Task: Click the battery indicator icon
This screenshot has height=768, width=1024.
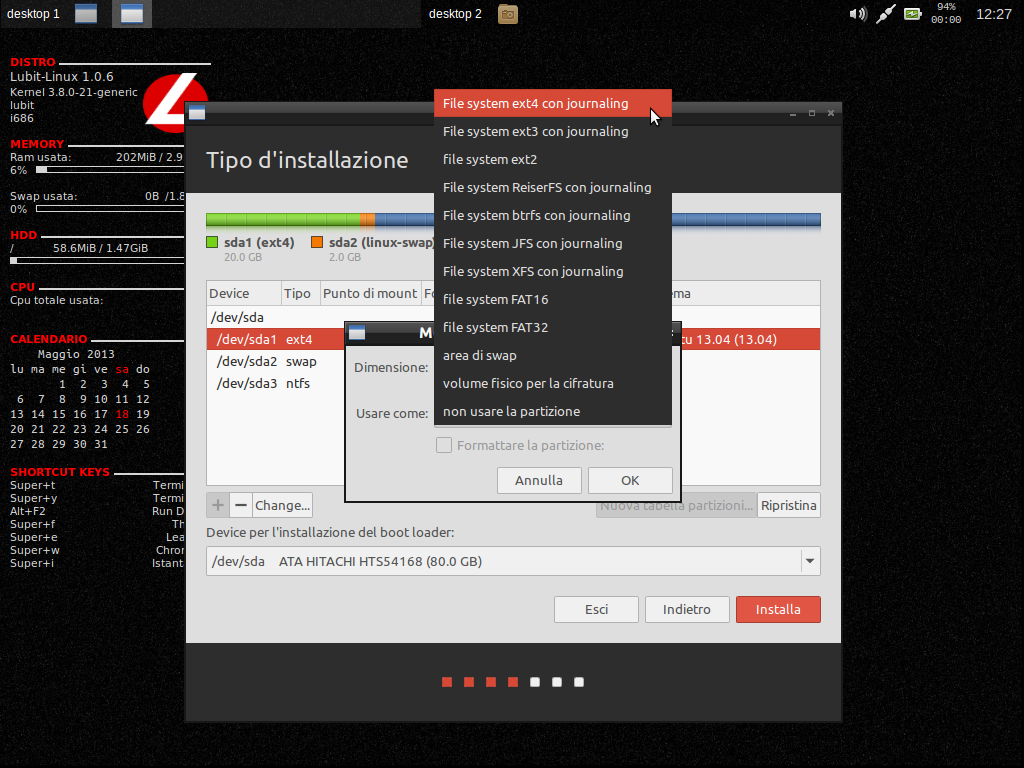Action: pyautogui.click(x=912, y=14)
